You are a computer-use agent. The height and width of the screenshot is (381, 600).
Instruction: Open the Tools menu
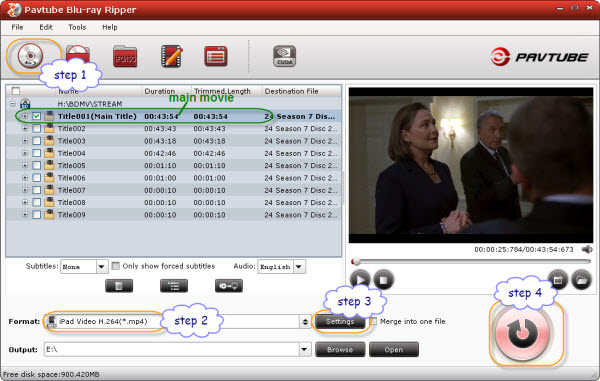[77, 27]
